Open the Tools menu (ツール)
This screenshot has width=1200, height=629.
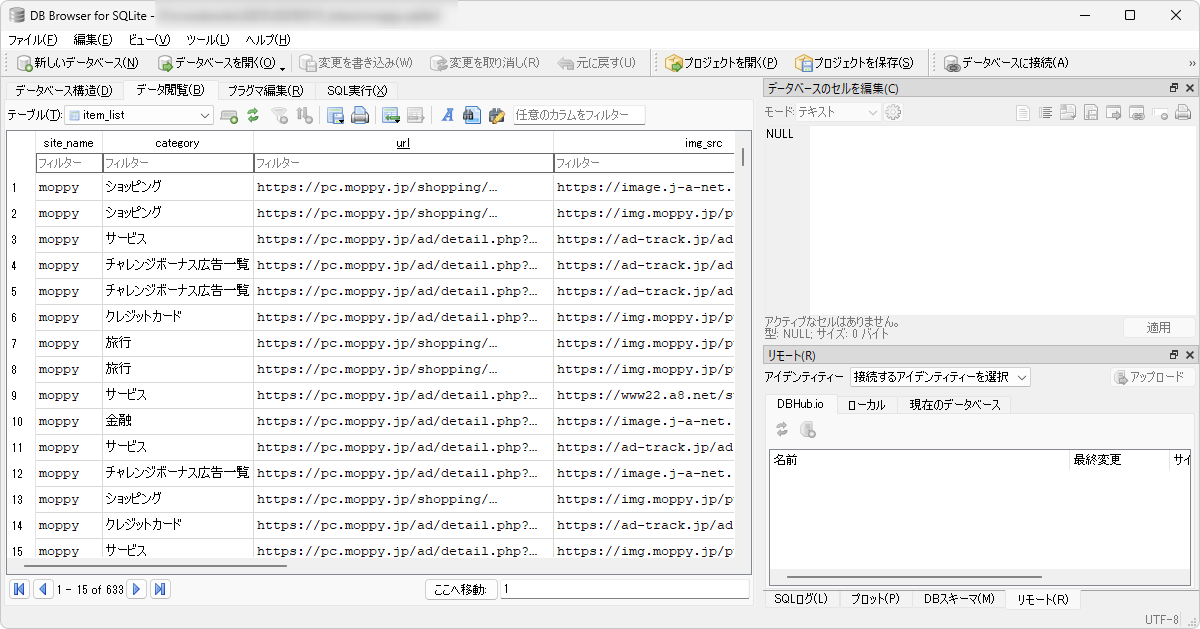click(x=208, y=40)
